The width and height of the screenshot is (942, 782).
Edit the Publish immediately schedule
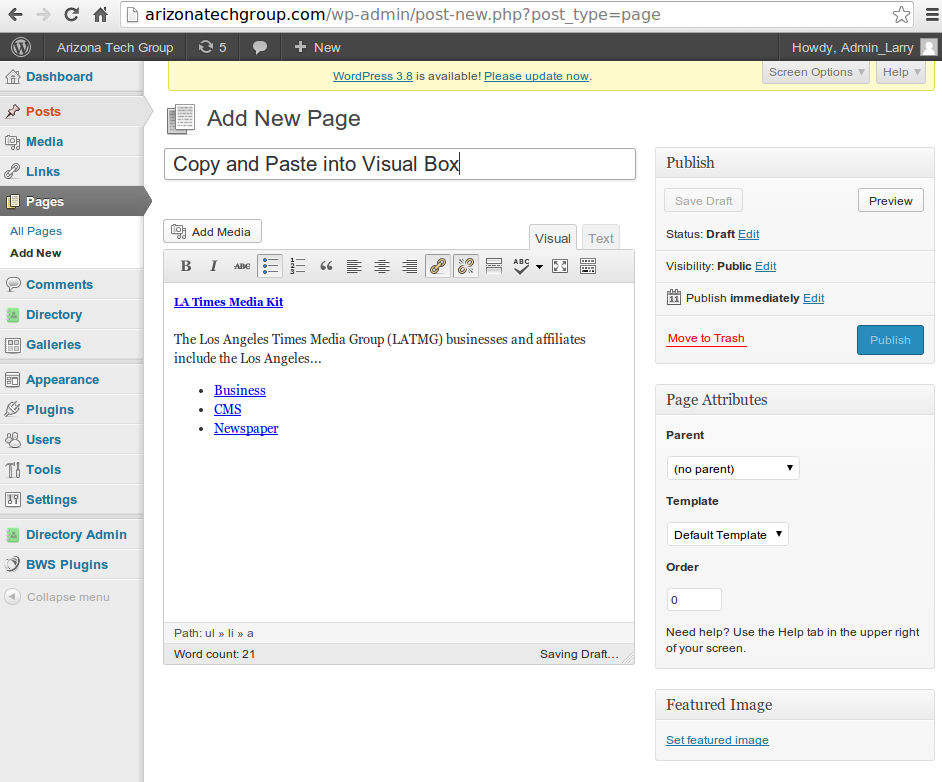tap(813, 298)
